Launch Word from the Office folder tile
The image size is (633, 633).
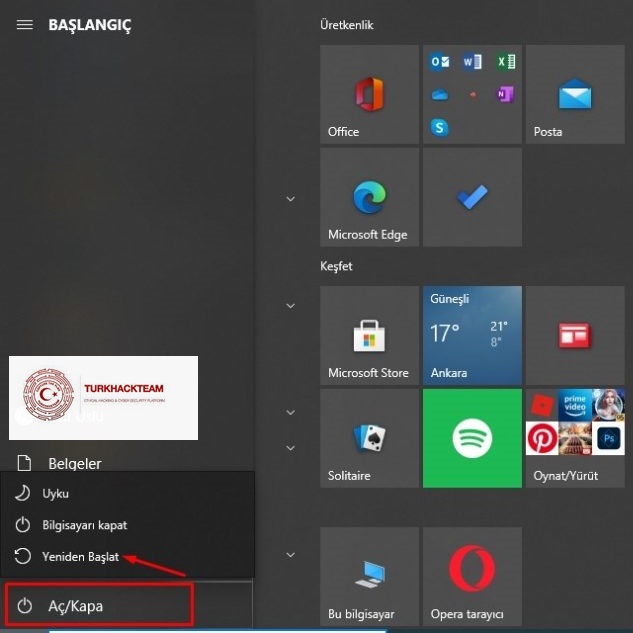[472, 62]
